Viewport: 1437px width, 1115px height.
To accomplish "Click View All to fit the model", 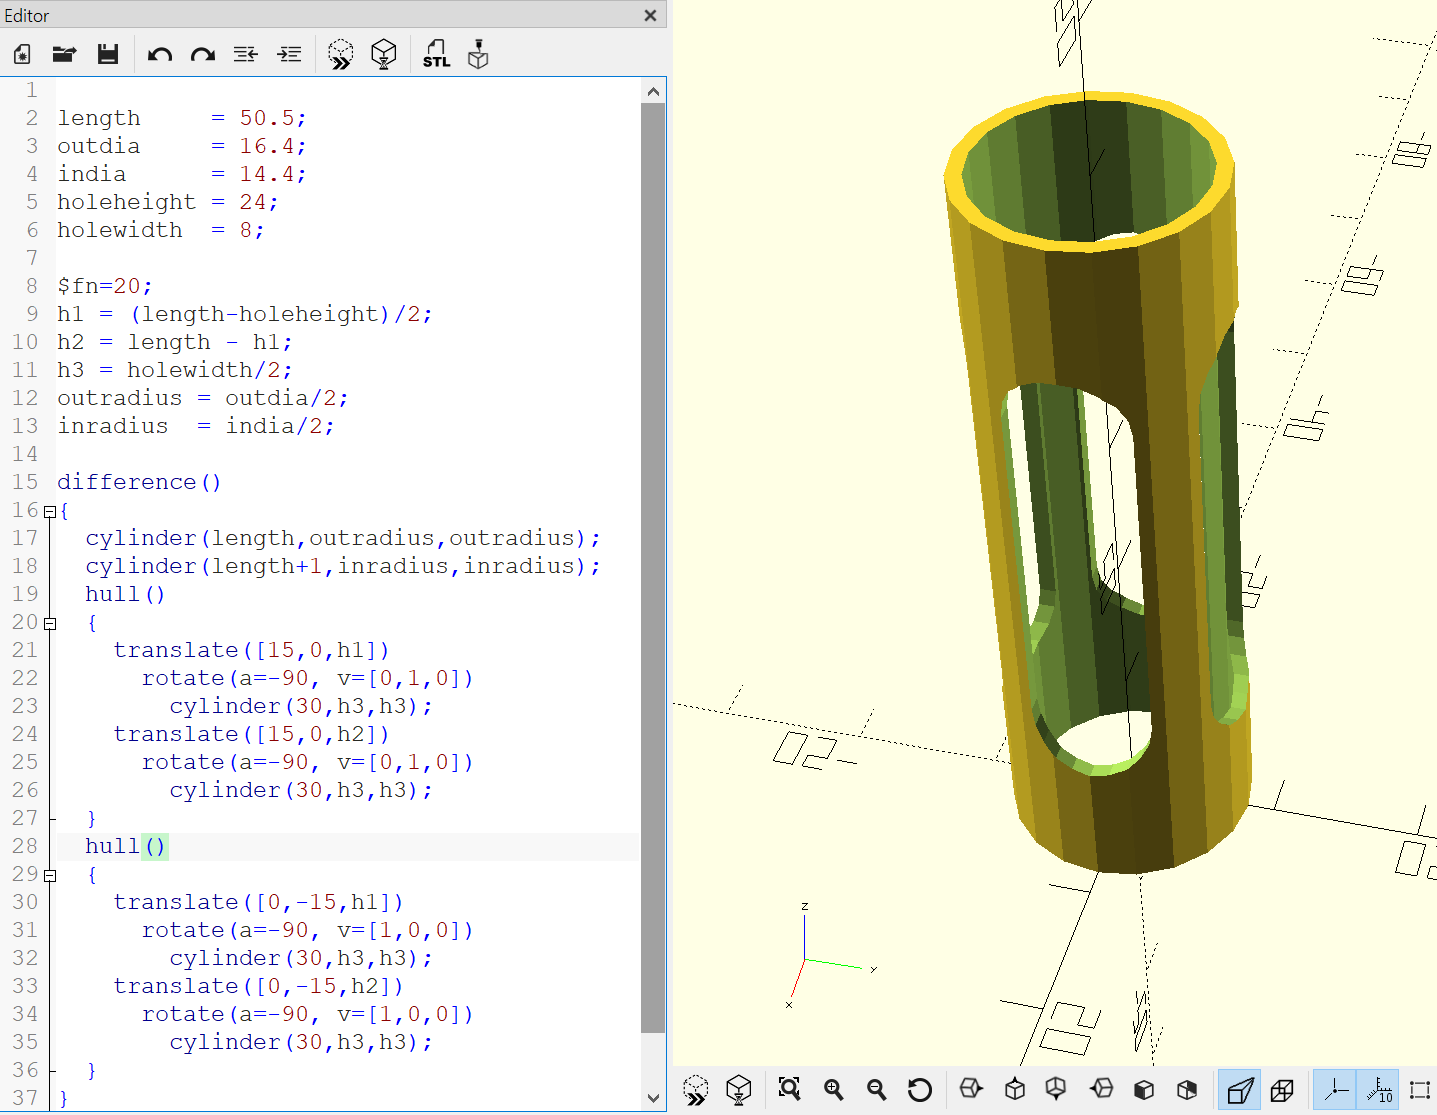I will [x=790, y=1089].
